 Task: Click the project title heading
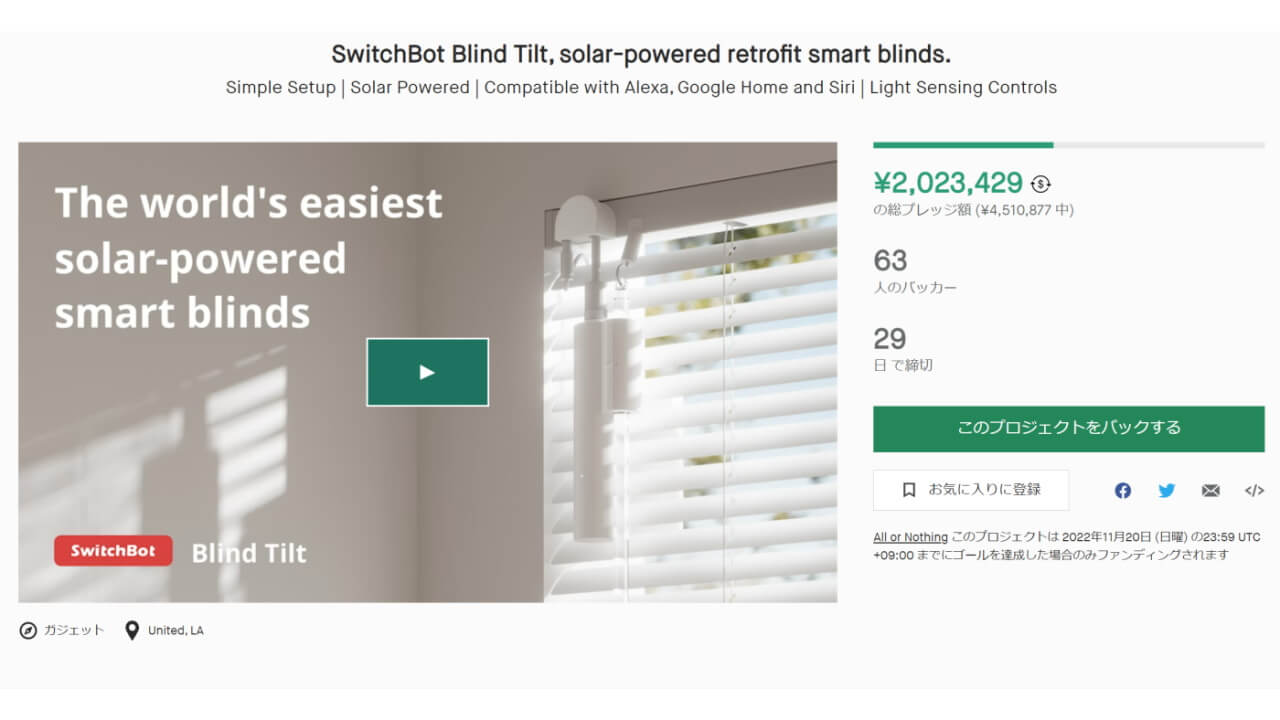coord(641,54)
